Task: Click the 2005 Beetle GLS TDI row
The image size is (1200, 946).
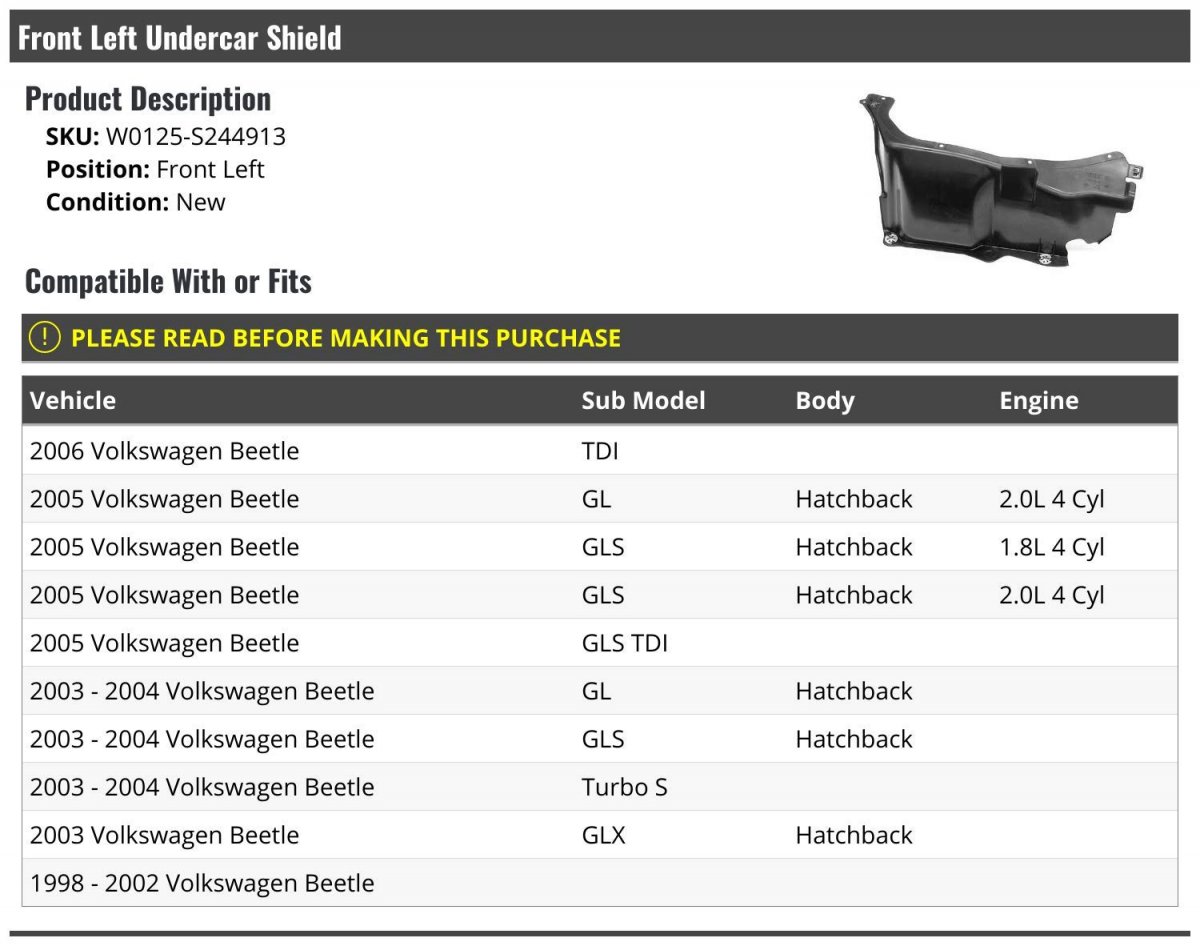Action: [600, 643]
